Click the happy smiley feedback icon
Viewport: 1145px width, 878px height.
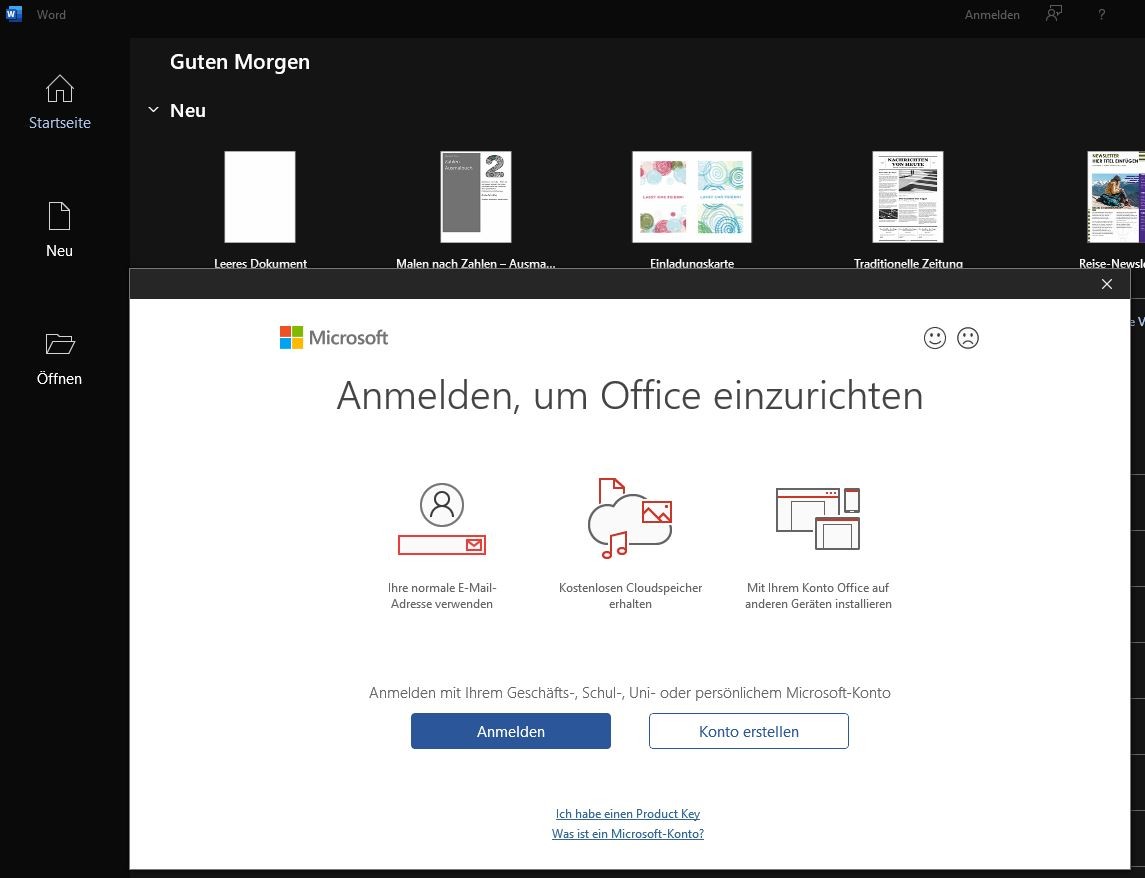pyautogui.click(x=934, y=338)
